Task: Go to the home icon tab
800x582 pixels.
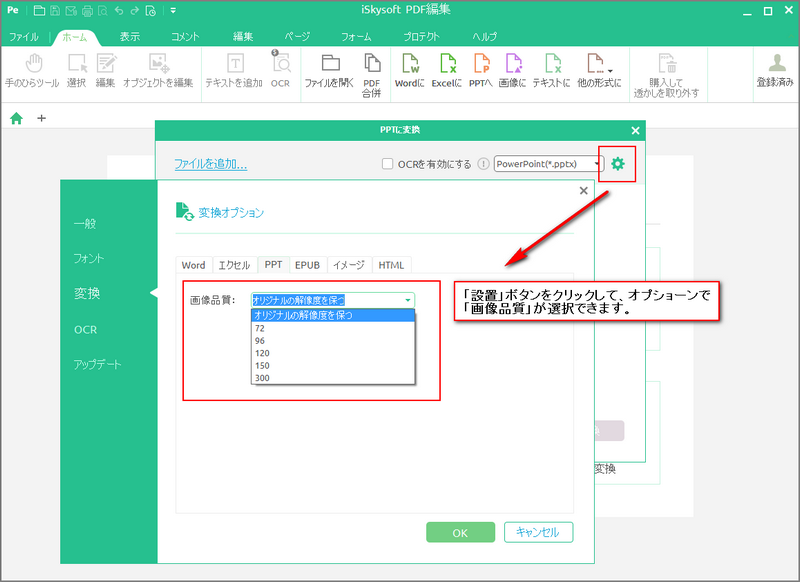Action: coord(16,118)
